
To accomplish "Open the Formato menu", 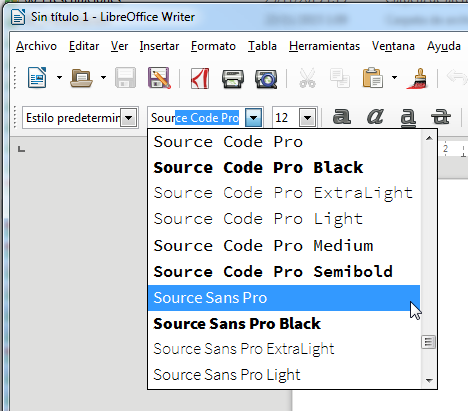I will click(213, 46).
